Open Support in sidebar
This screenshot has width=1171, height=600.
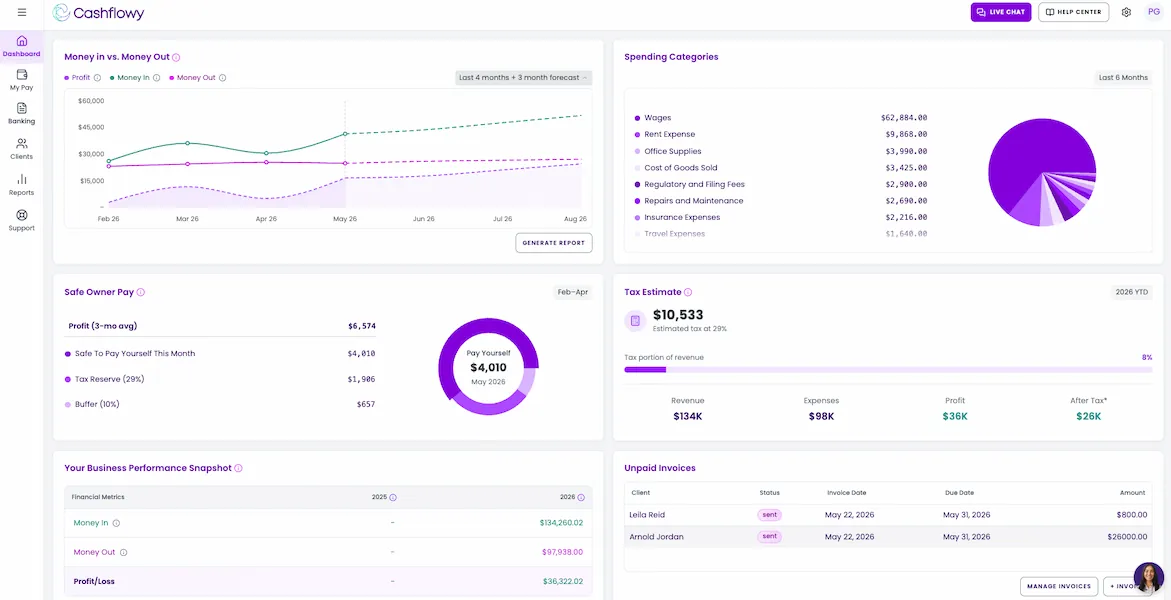(x=22, y=220)
